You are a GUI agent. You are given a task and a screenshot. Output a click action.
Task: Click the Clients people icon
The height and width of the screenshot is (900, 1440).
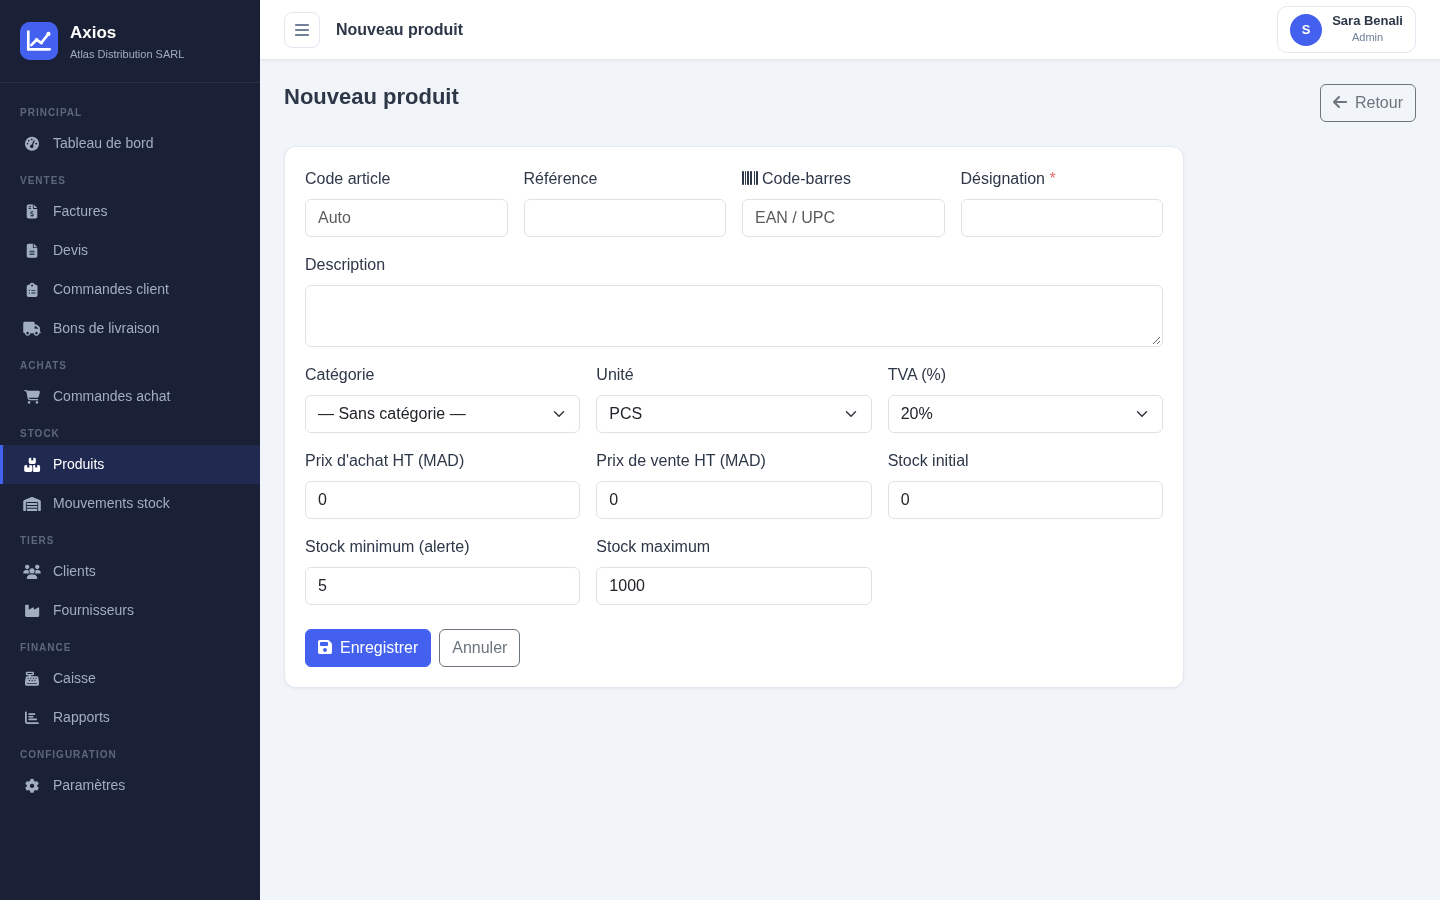pyautogui.click(x=32, y=571)
